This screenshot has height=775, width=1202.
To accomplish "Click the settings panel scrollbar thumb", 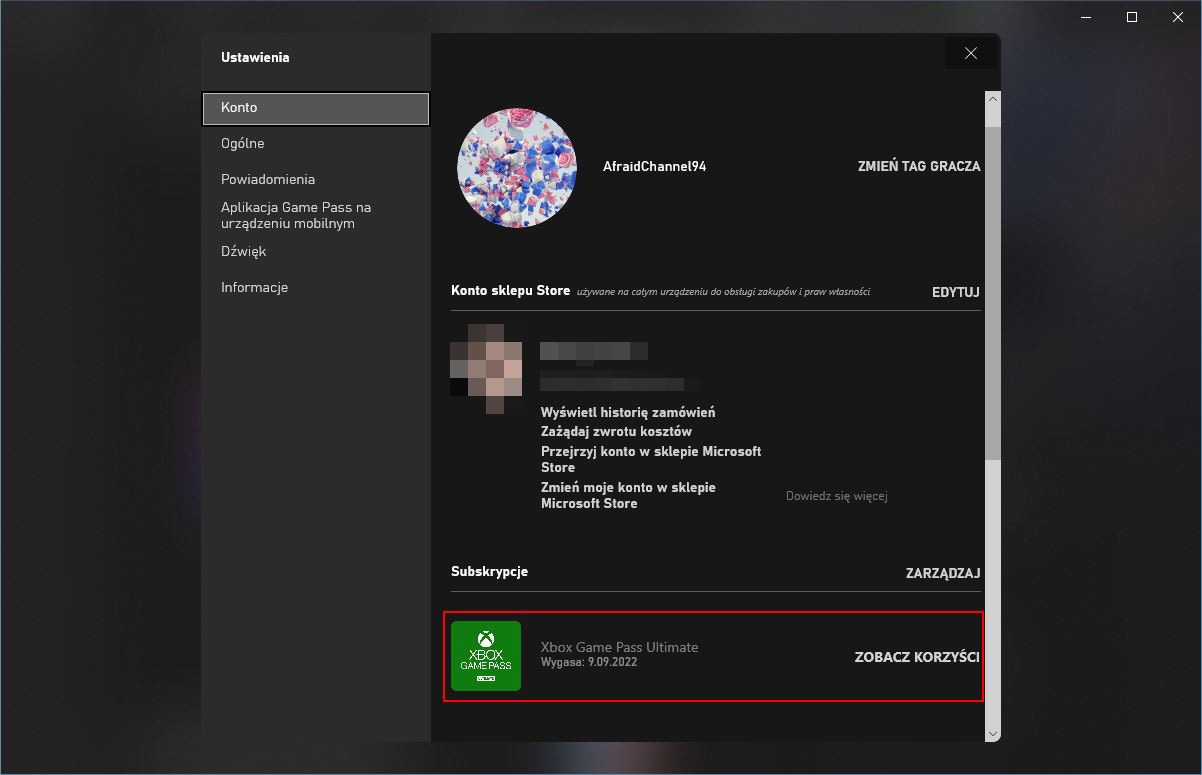I will pyautogui.click(x=992, y=293).
